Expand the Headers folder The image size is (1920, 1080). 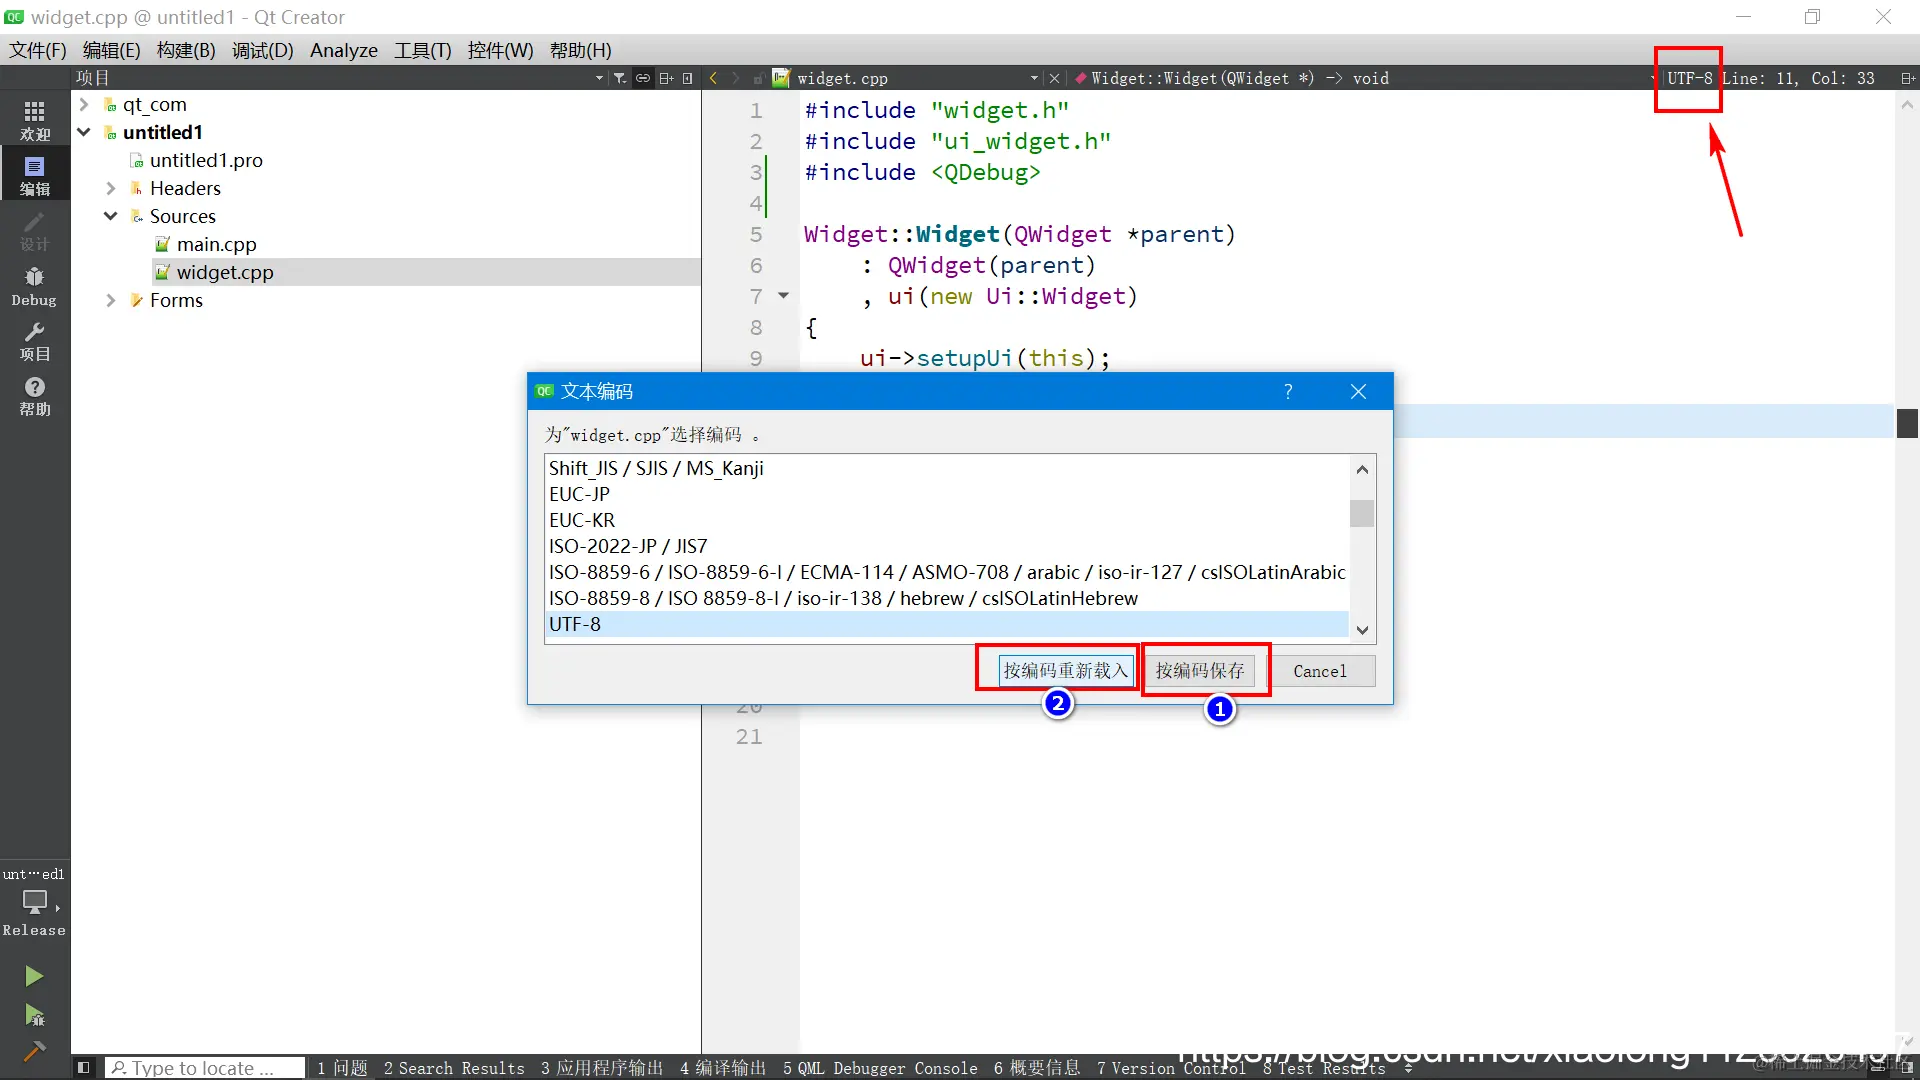[x=111, y=188]
